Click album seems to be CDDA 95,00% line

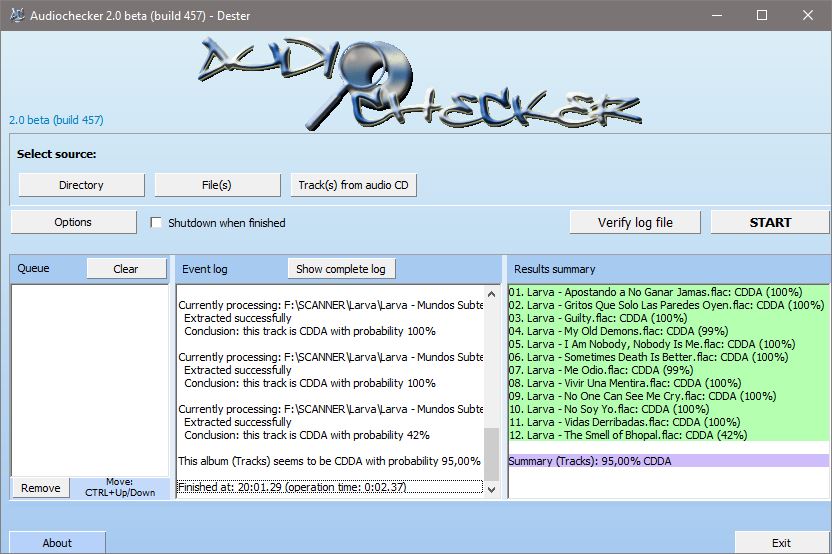330,461
